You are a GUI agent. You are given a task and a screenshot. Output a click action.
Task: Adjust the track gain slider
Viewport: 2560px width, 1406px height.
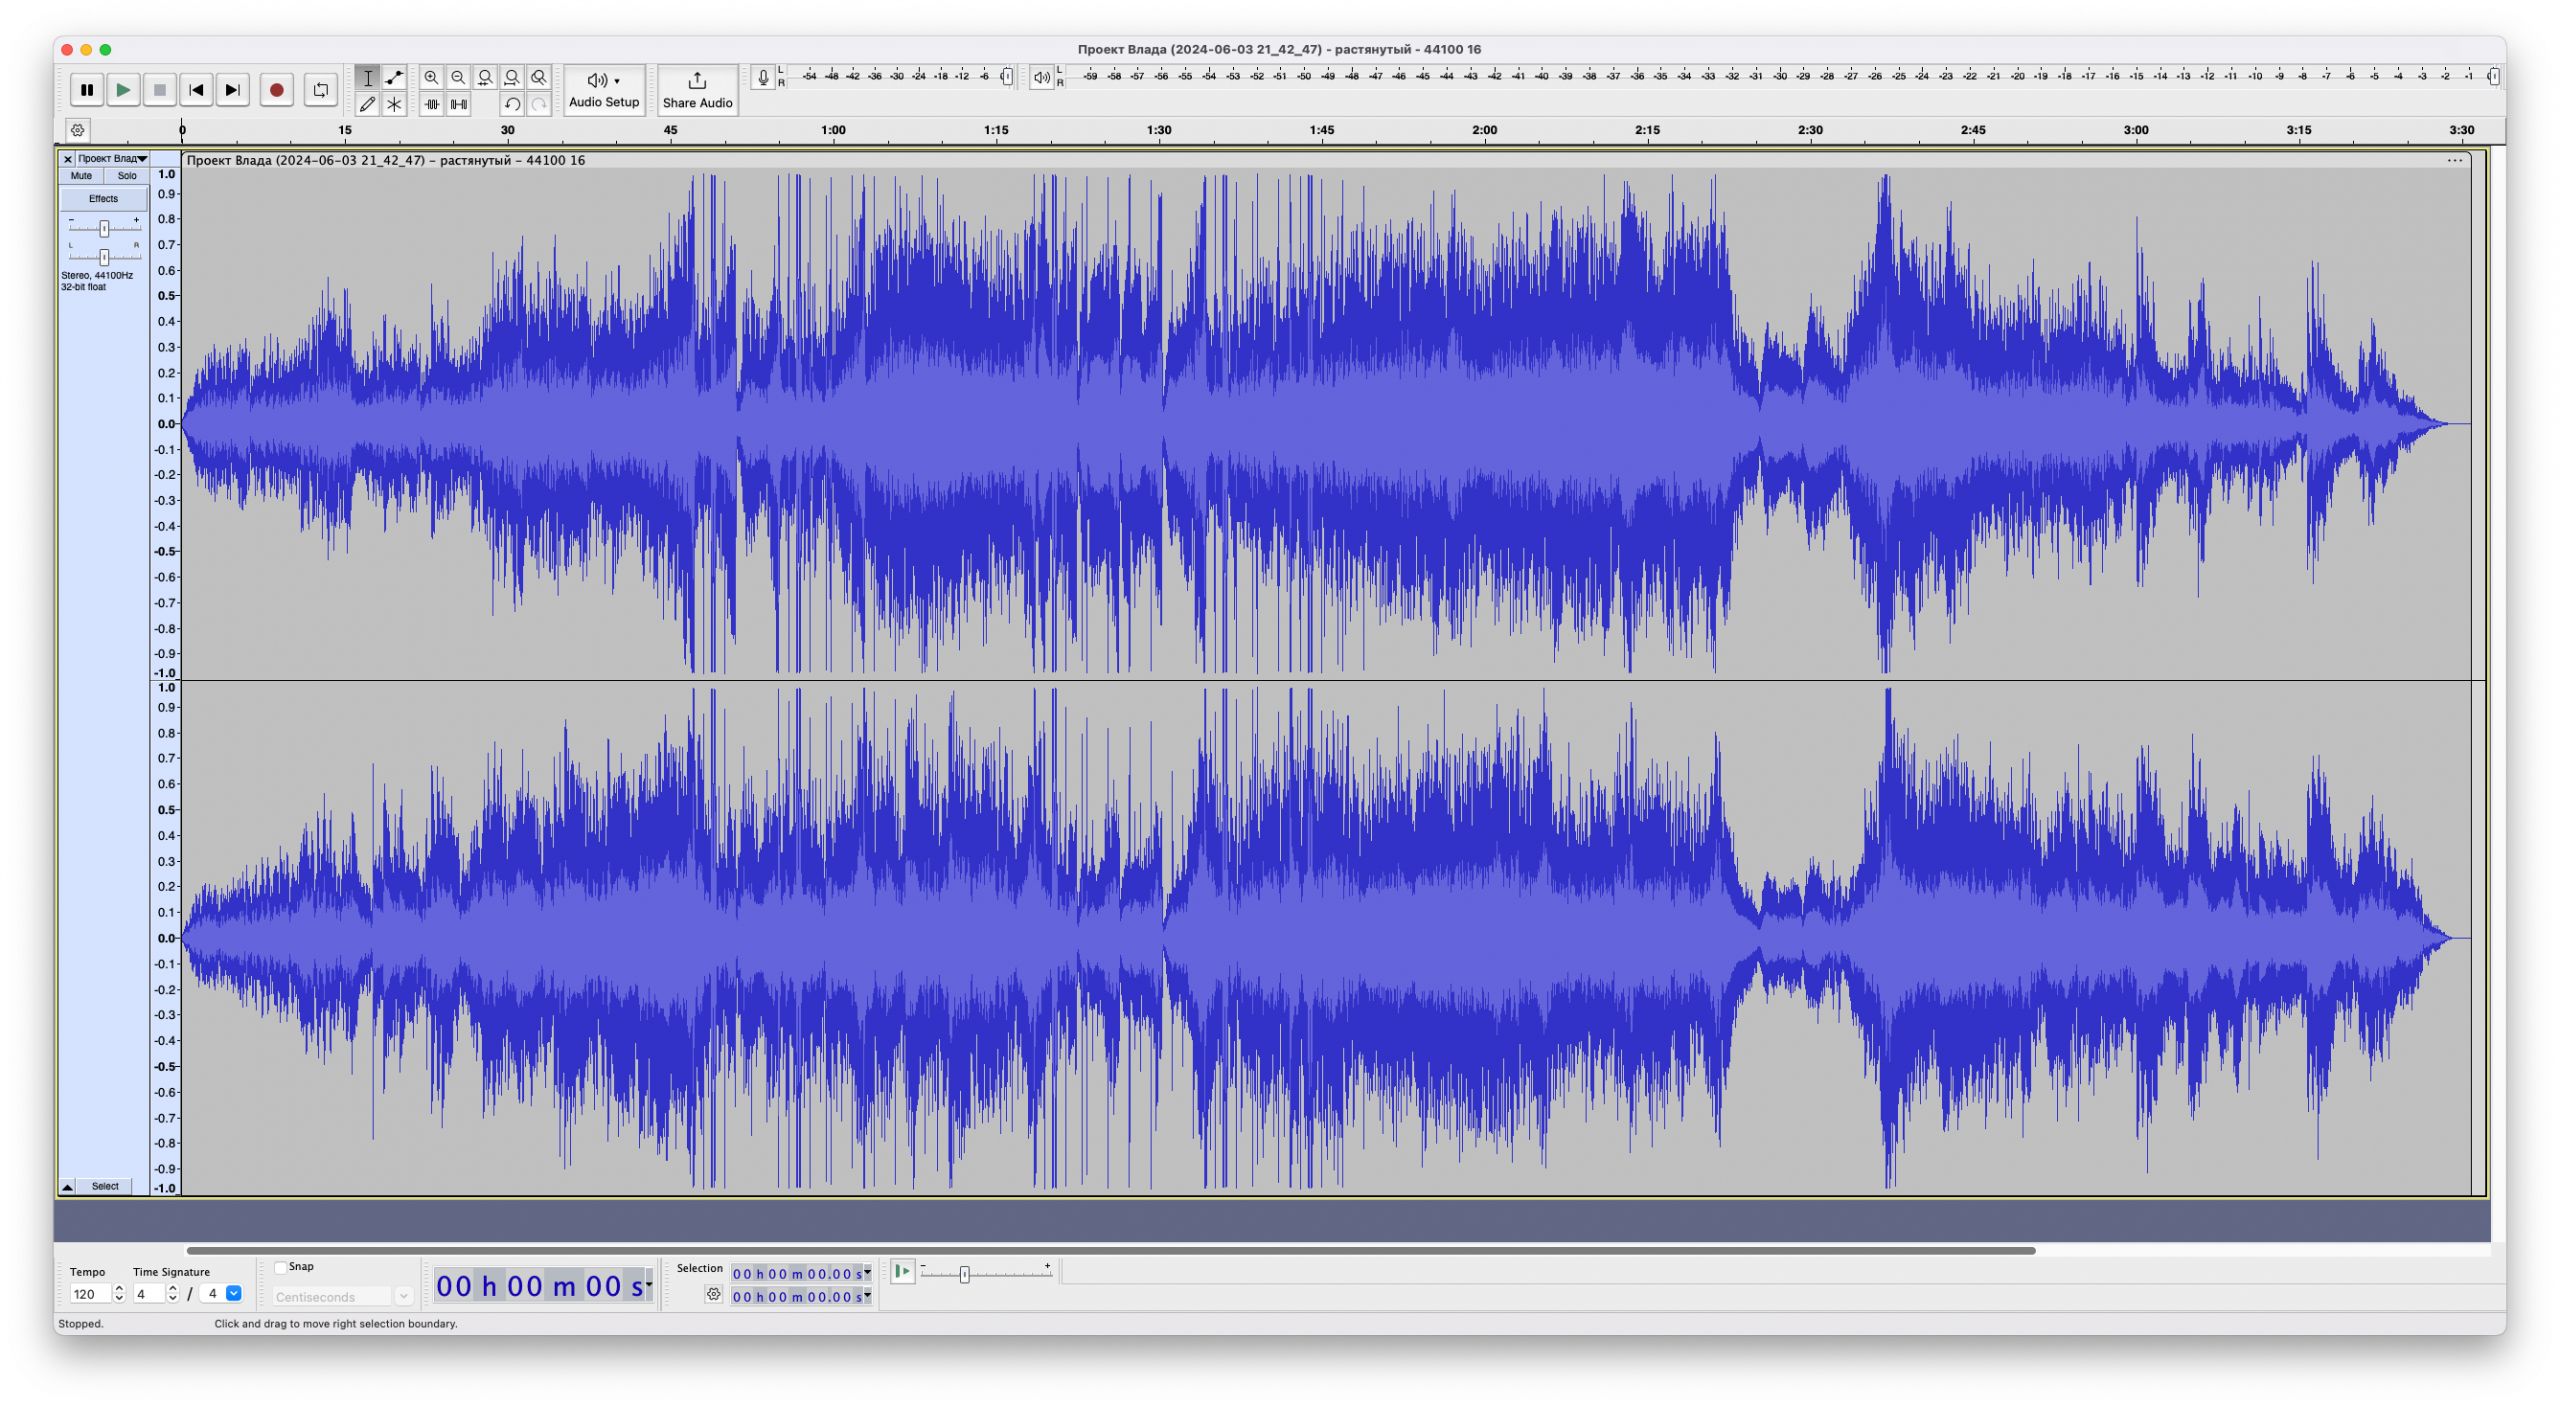pos(103,229)
